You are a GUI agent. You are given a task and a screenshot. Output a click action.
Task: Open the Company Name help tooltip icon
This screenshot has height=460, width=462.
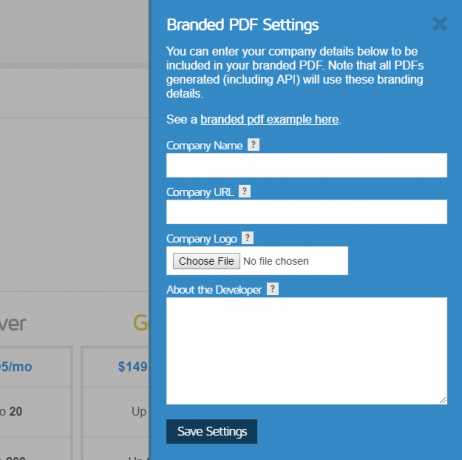pyautogui.click(x=253, y=145)
